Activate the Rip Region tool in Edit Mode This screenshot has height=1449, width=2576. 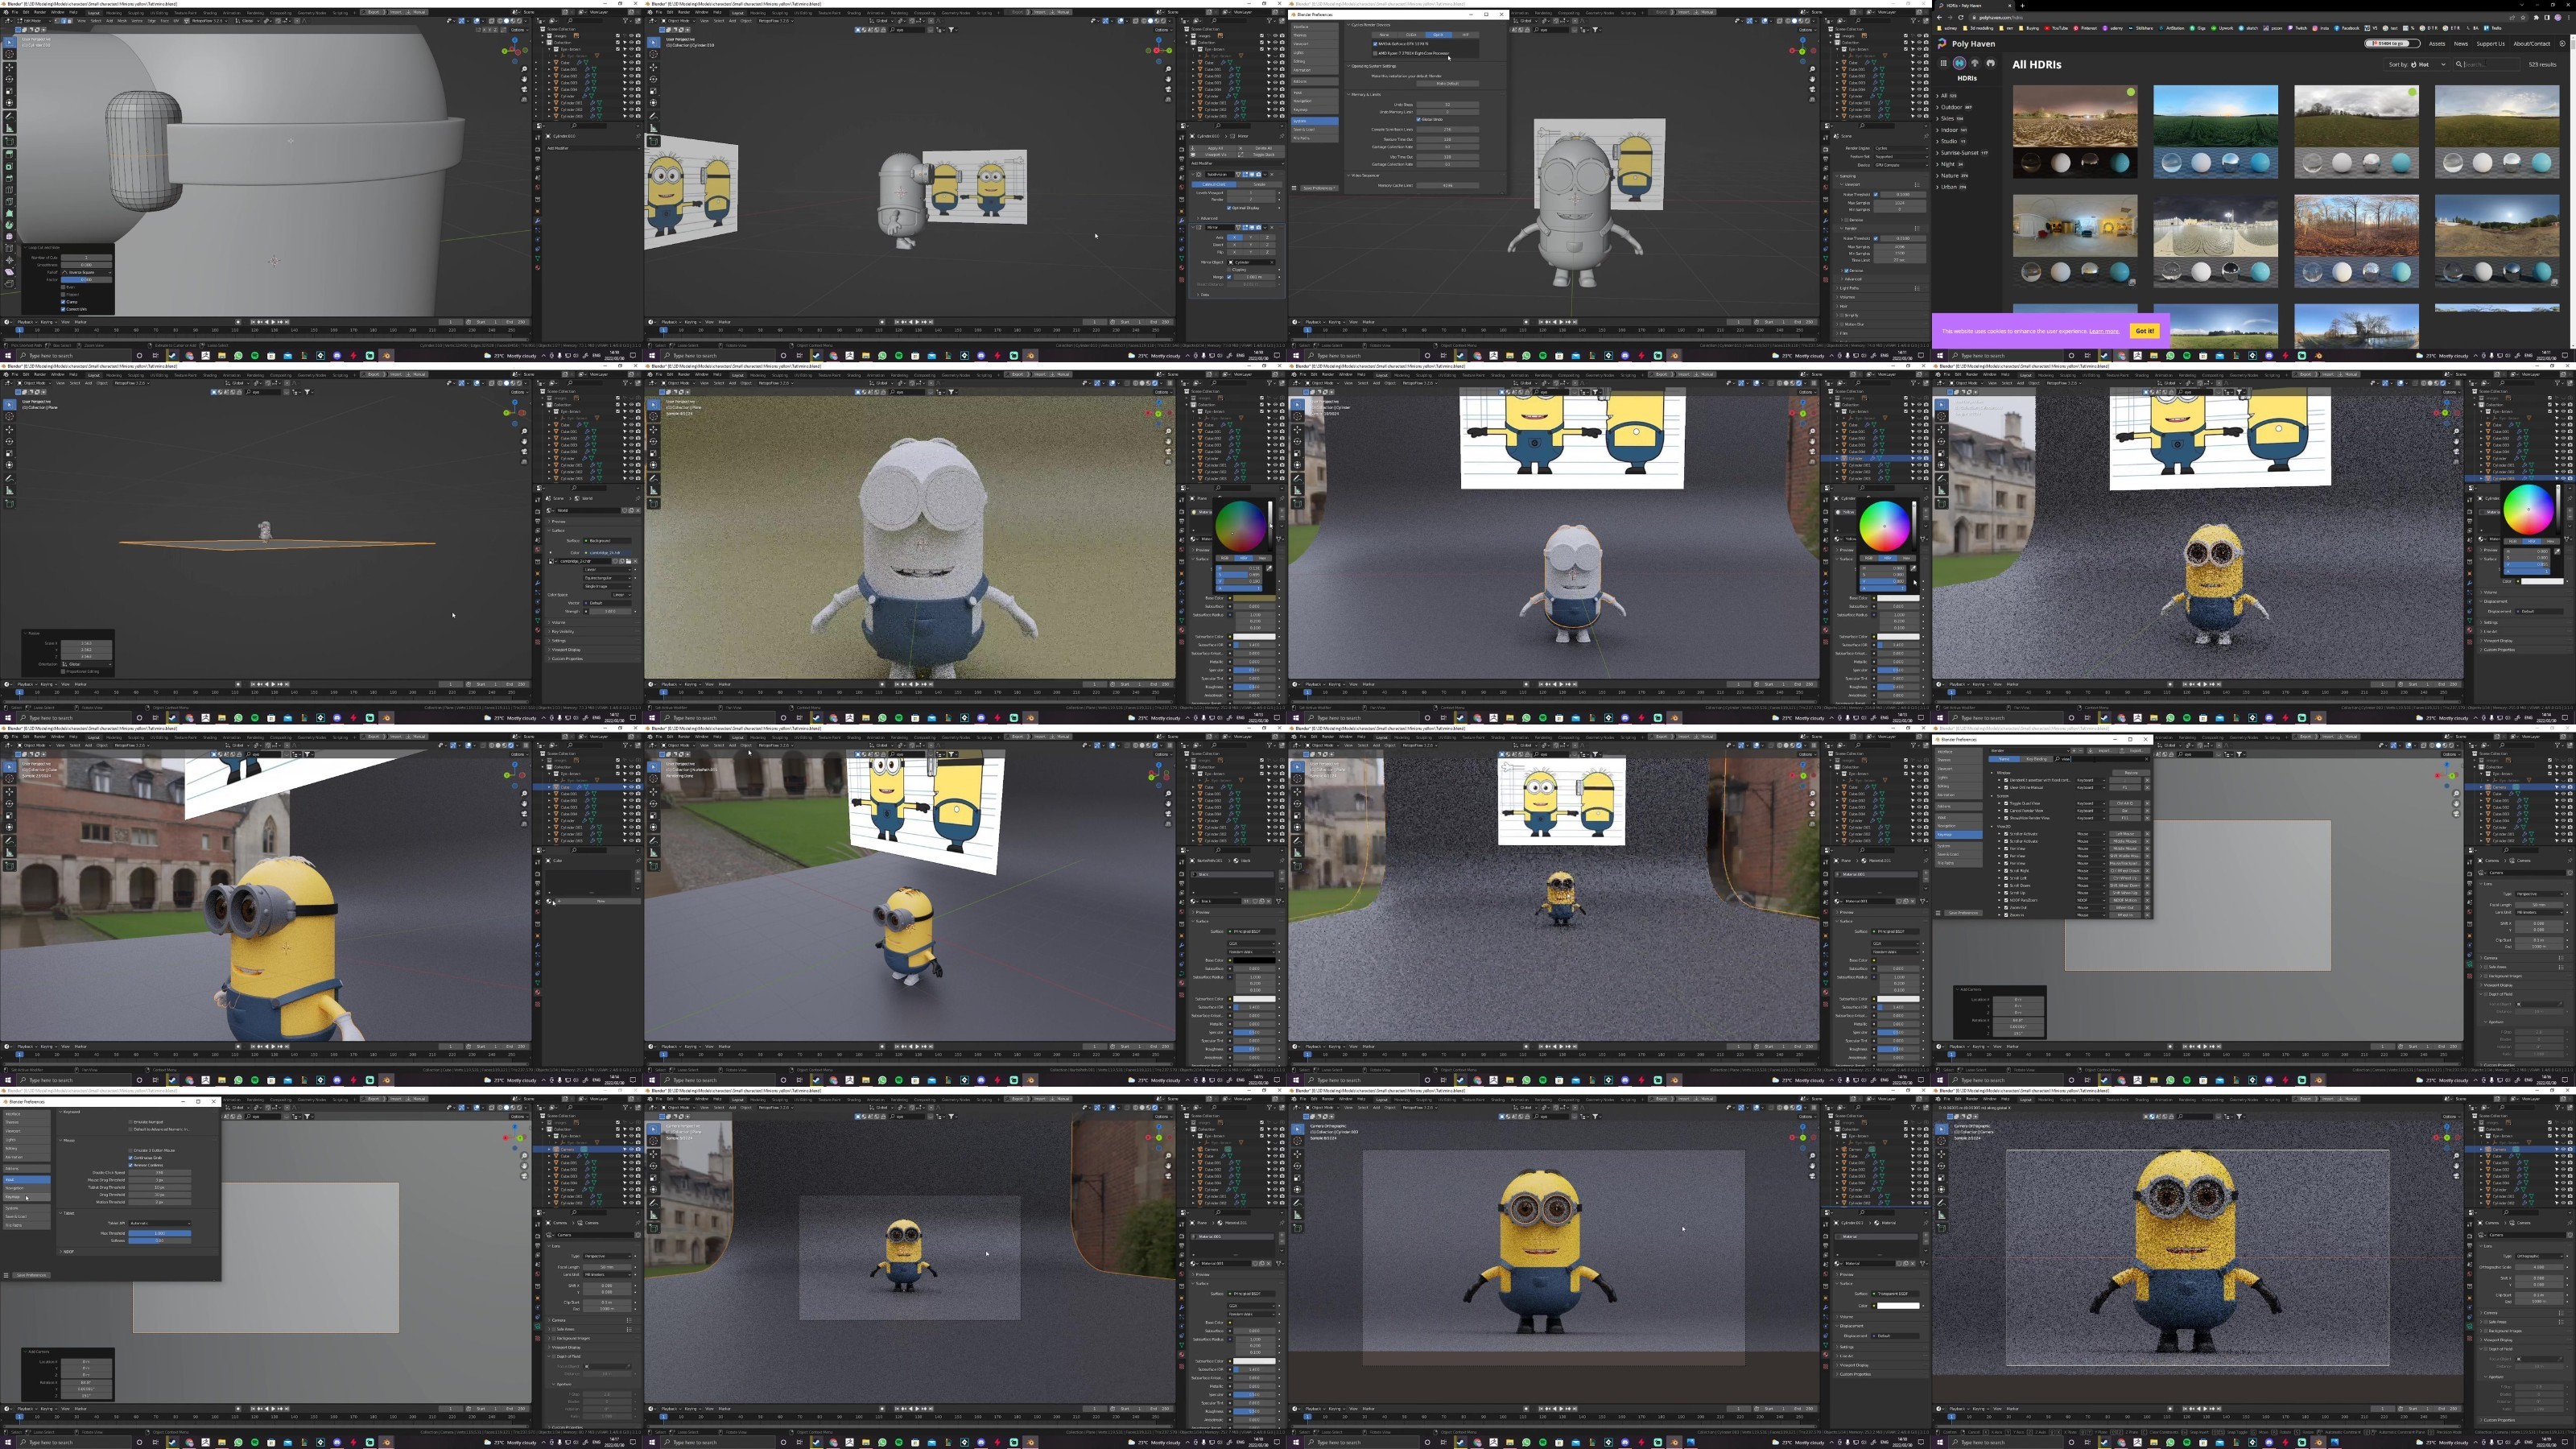[9, 284]
